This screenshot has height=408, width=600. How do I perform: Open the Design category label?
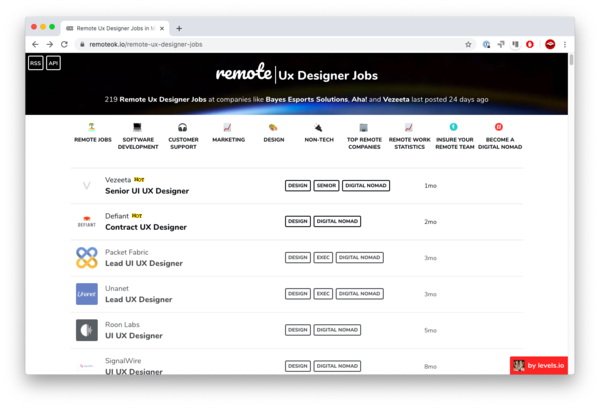(x=274, y=140)
